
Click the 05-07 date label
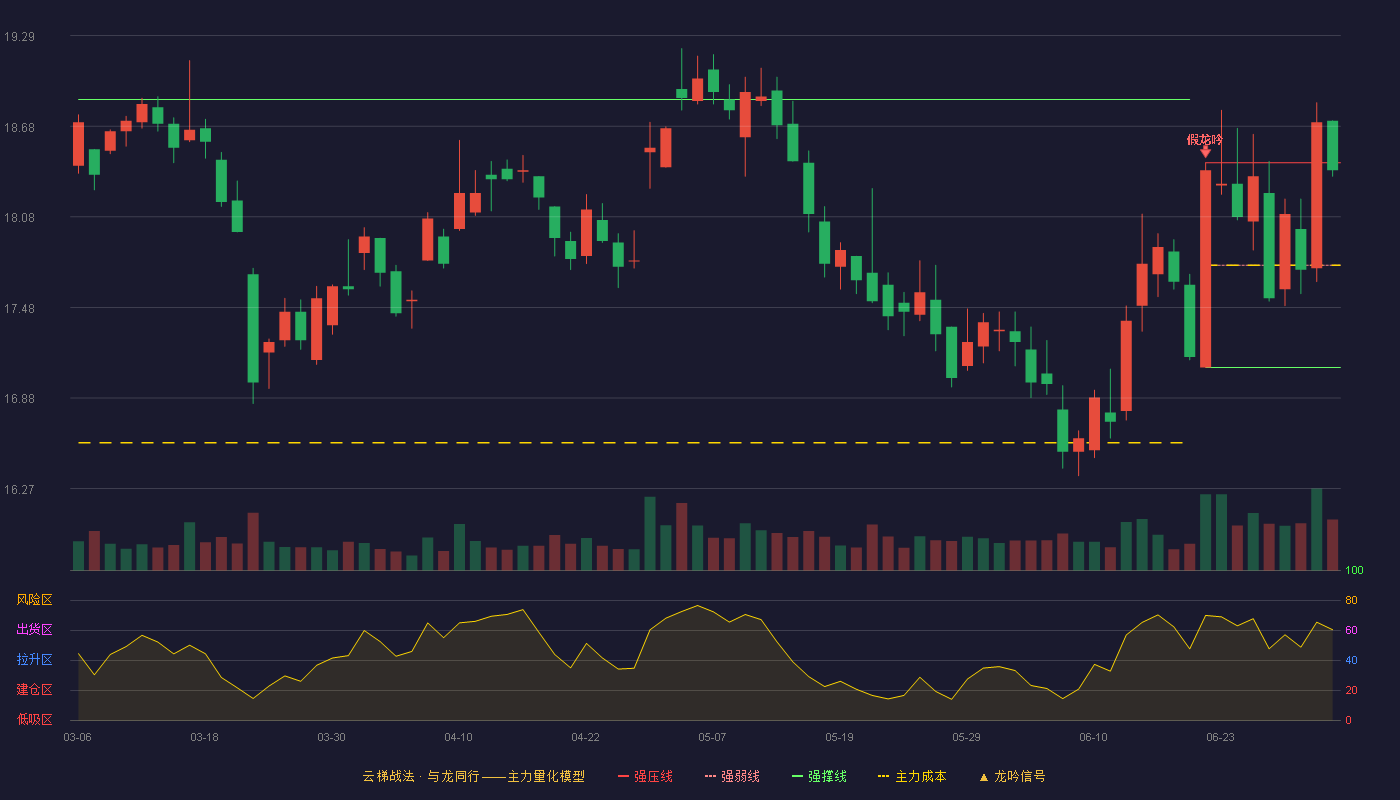712,737
